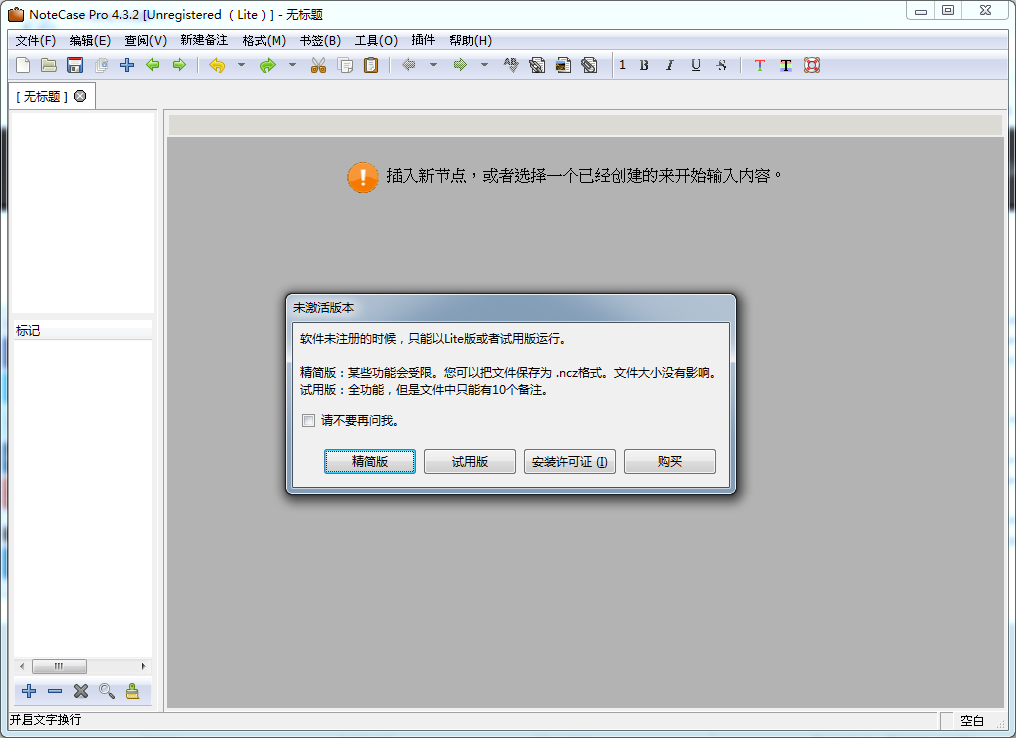
Task: Set text background color T icon
Action: tap(785, 65)
